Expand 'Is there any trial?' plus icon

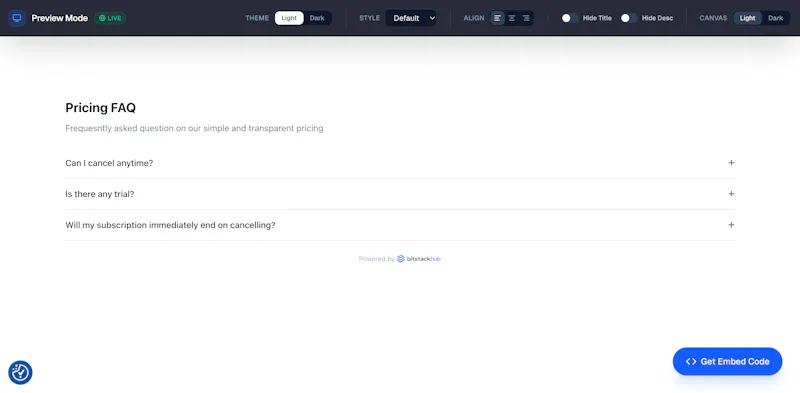[x=731, y=194]
